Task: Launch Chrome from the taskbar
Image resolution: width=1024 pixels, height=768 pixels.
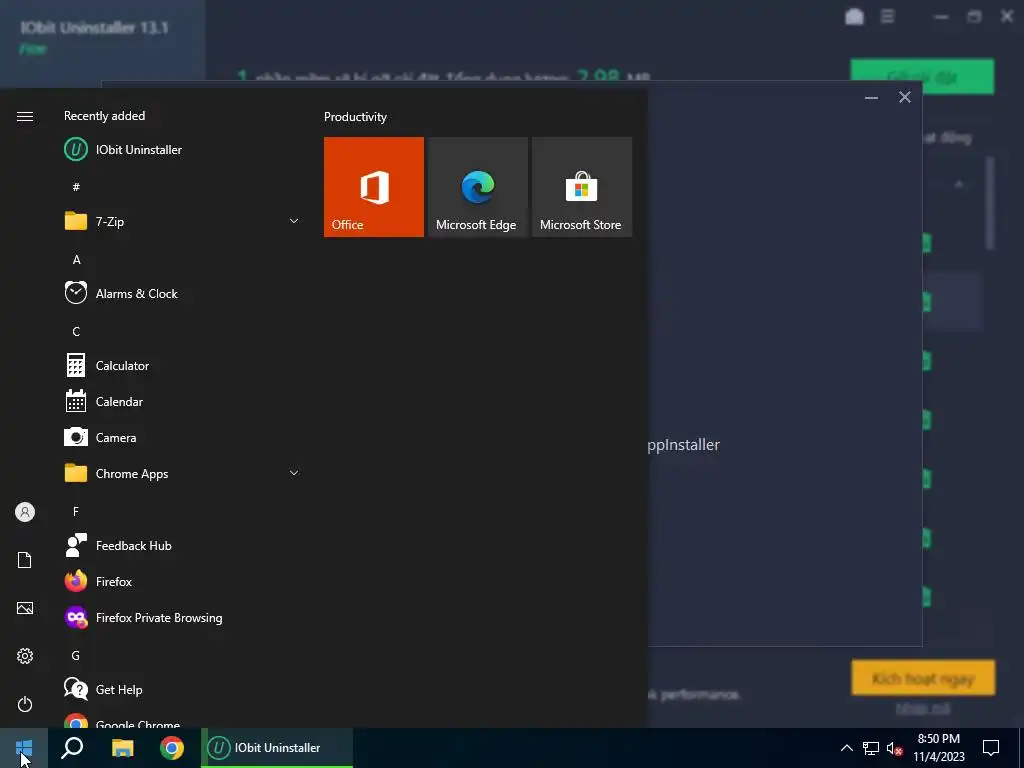Action: pyautogui.click(x=172, y=748)
